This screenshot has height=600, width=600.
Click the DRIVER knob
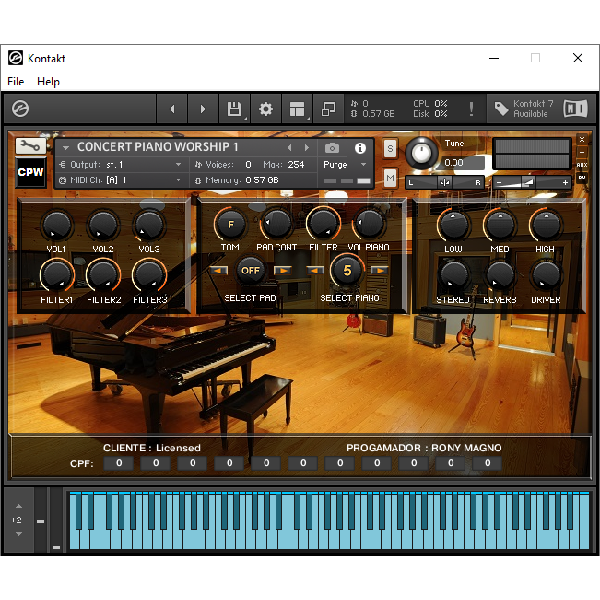coord(546,275)
